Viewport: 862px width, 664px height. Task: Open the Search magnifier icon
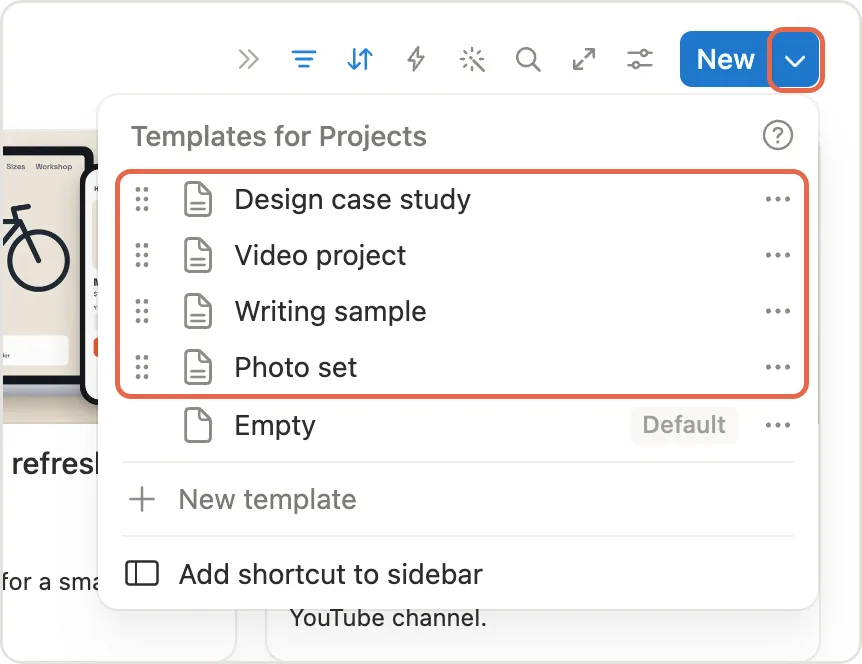pos(528,59)
